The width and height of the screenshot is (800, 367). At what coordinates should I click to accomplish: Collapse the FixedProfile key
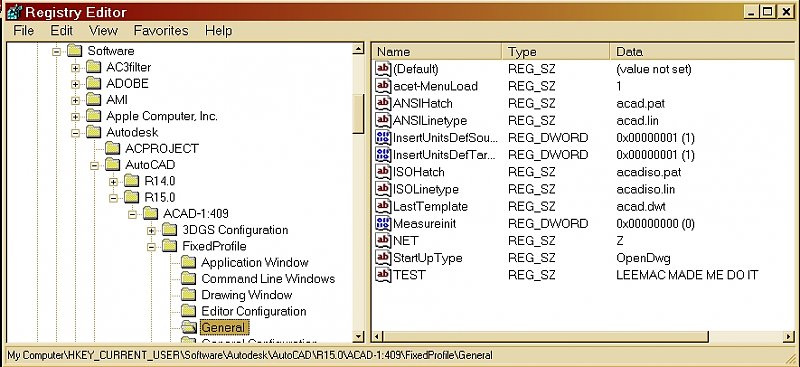pos(151,247)
